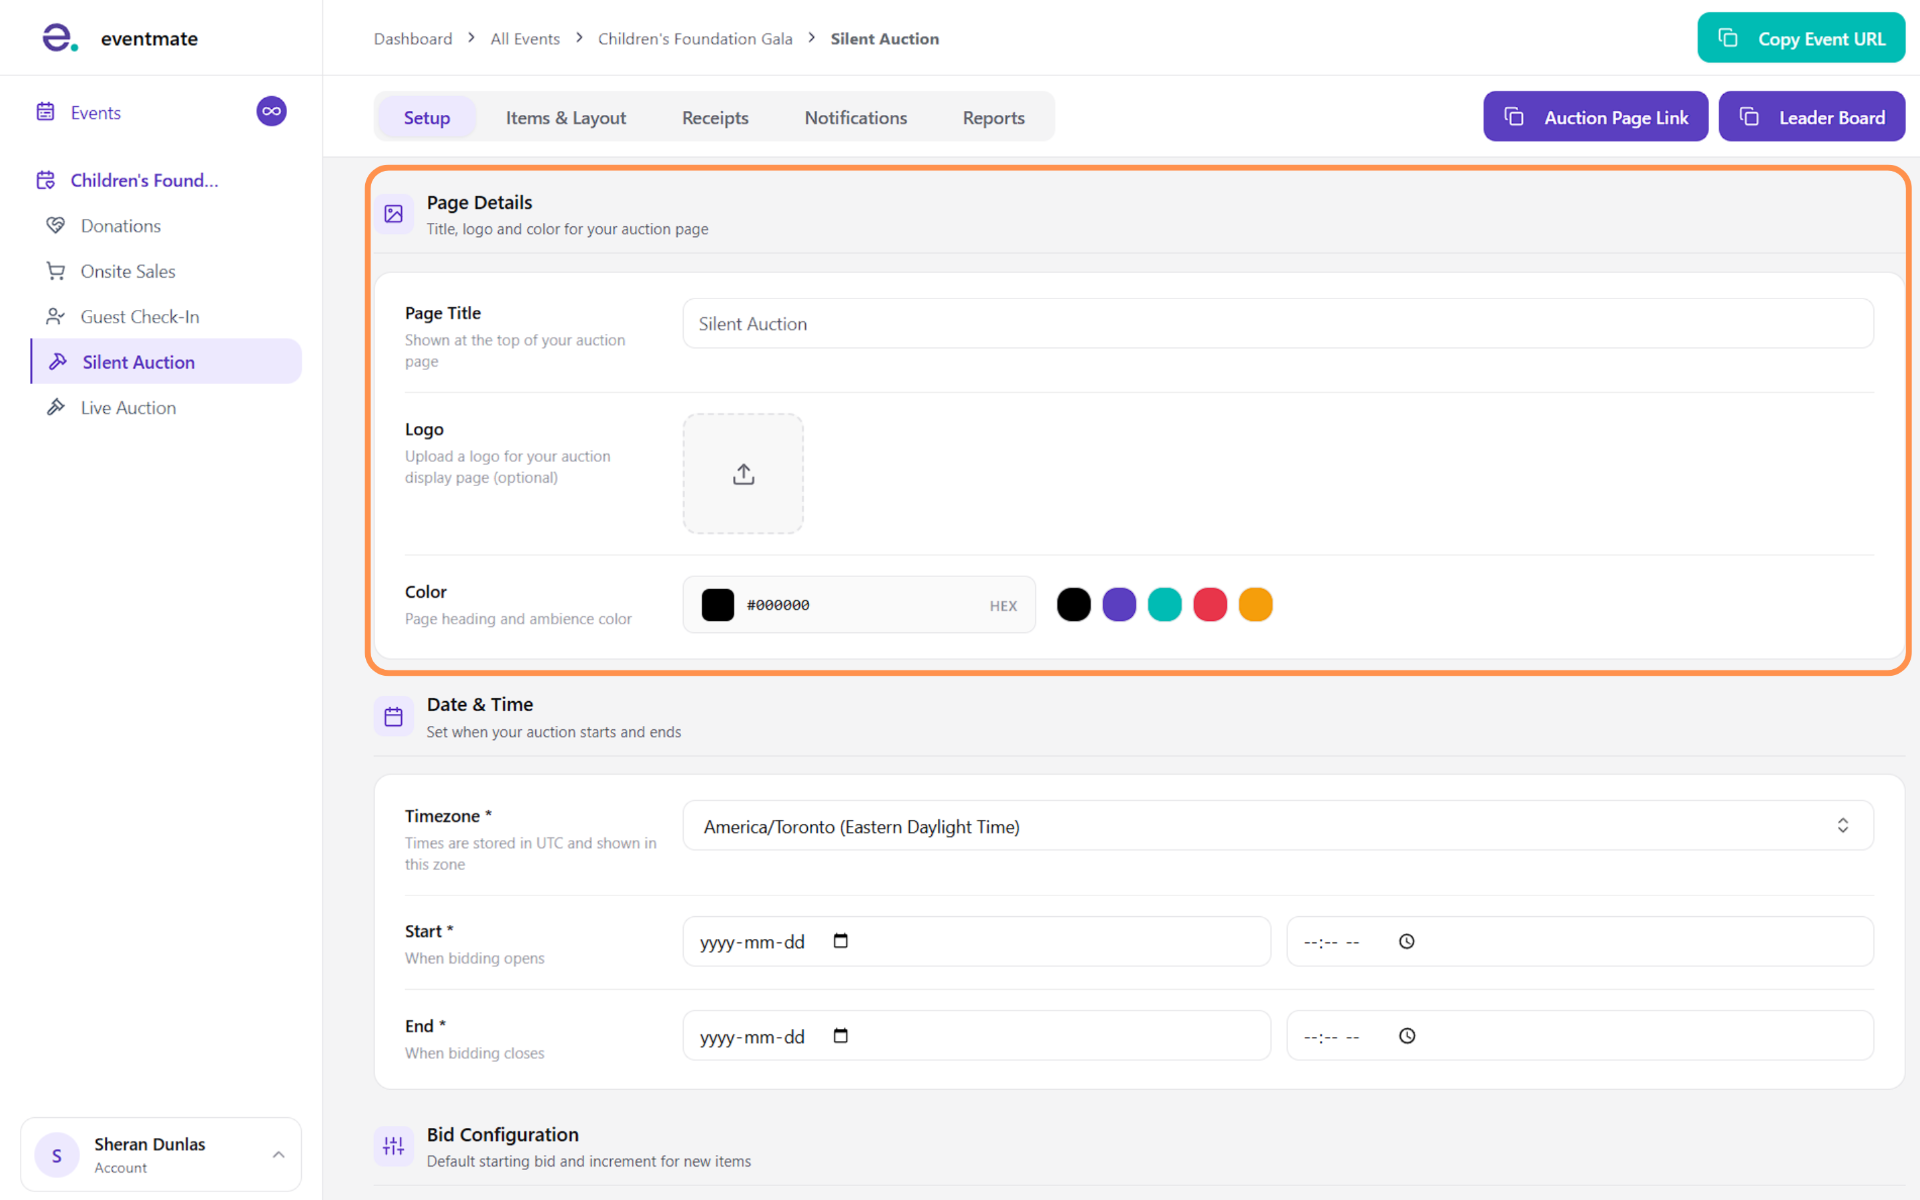This screenshot has width=1920, height=1200.
Task: Click the Events calendar icon in sidebar
Action: point(45,112)
